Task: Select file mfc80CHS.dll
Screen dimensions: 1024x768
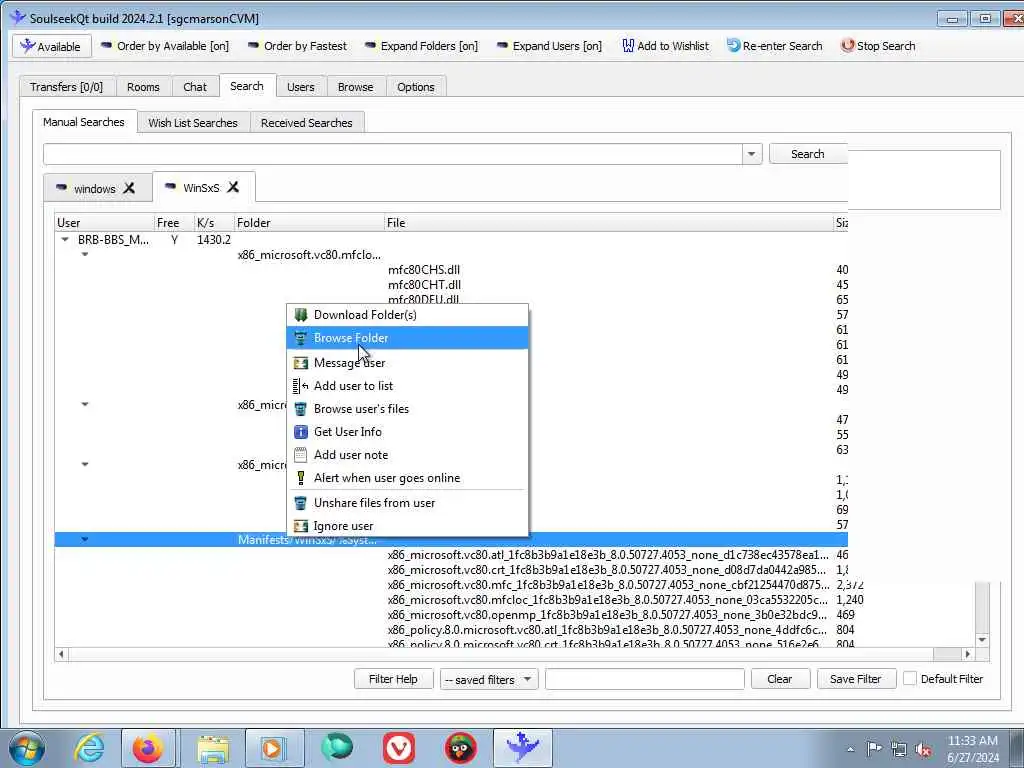Action: coord(424,270)
